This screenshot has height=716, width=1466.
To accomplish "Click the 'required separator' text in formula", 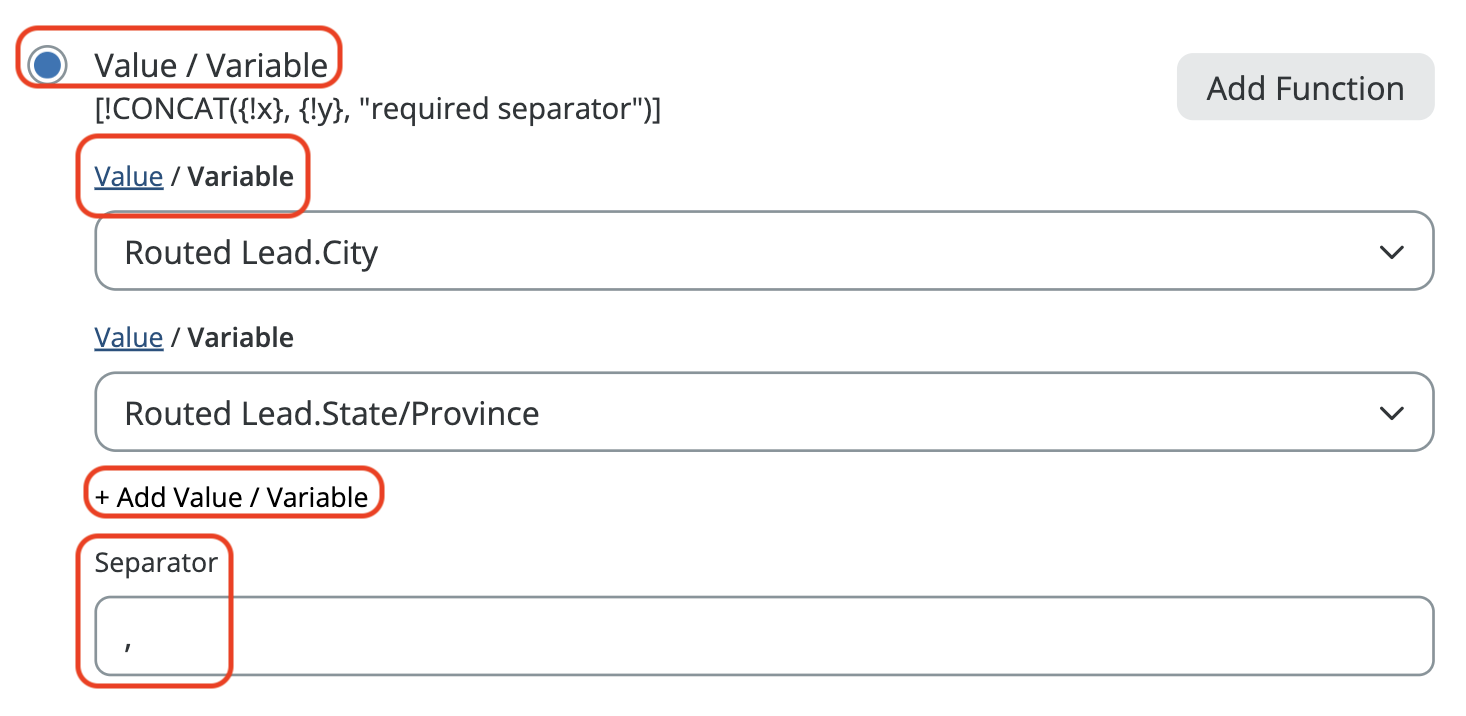I will click(x=520, y=109).
